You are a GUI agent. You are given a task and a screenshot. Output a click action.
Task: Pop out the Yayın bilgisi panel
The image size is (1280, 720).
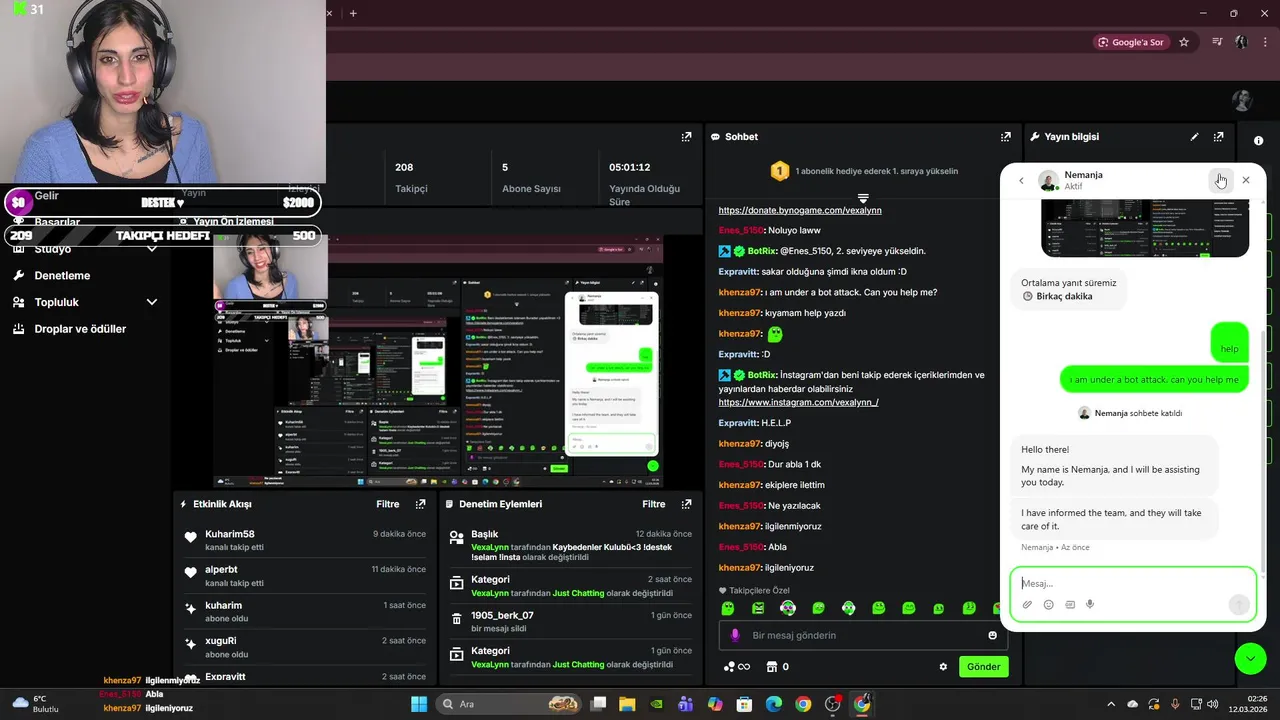tap(1218, 137)
